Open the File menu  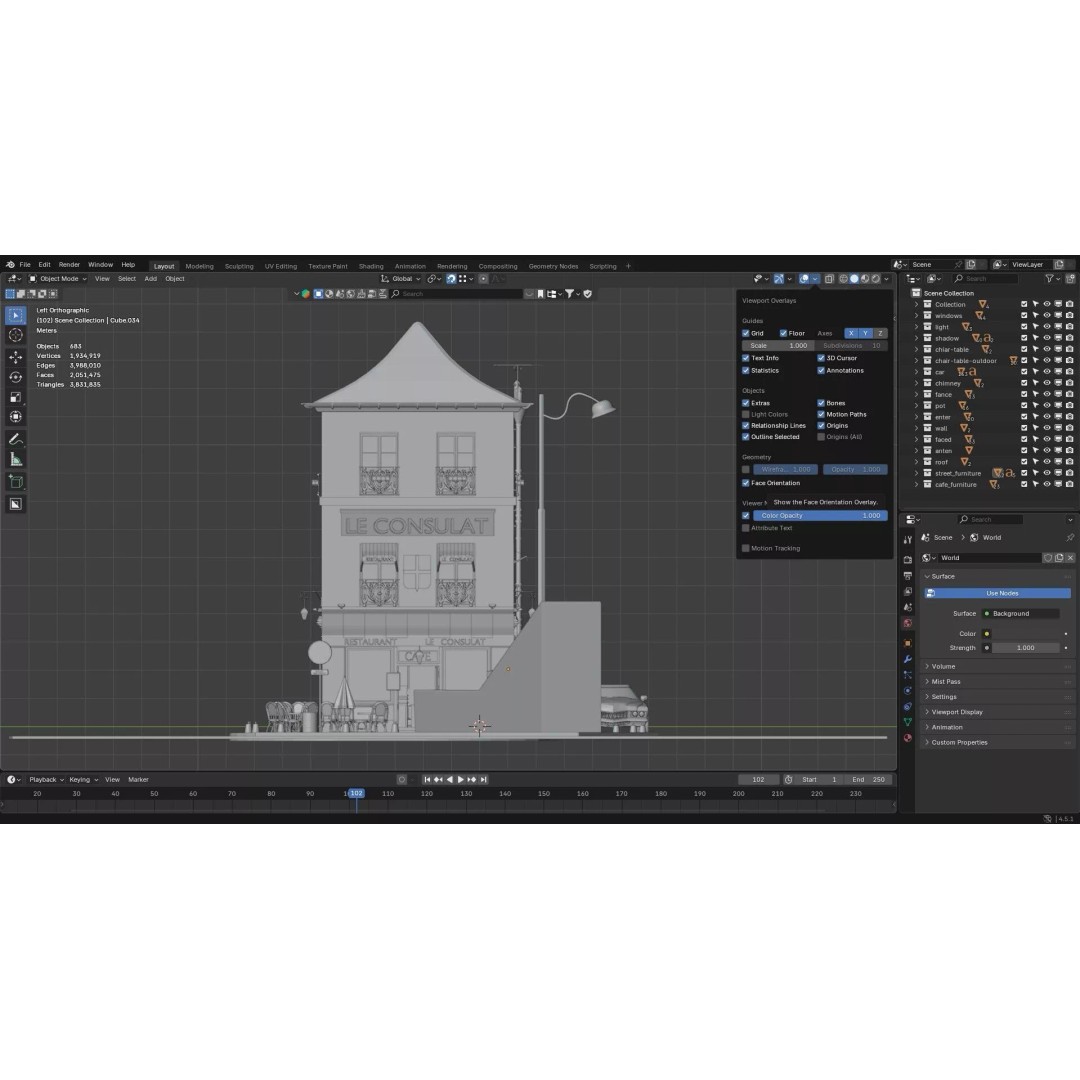(x=25, y=264)
